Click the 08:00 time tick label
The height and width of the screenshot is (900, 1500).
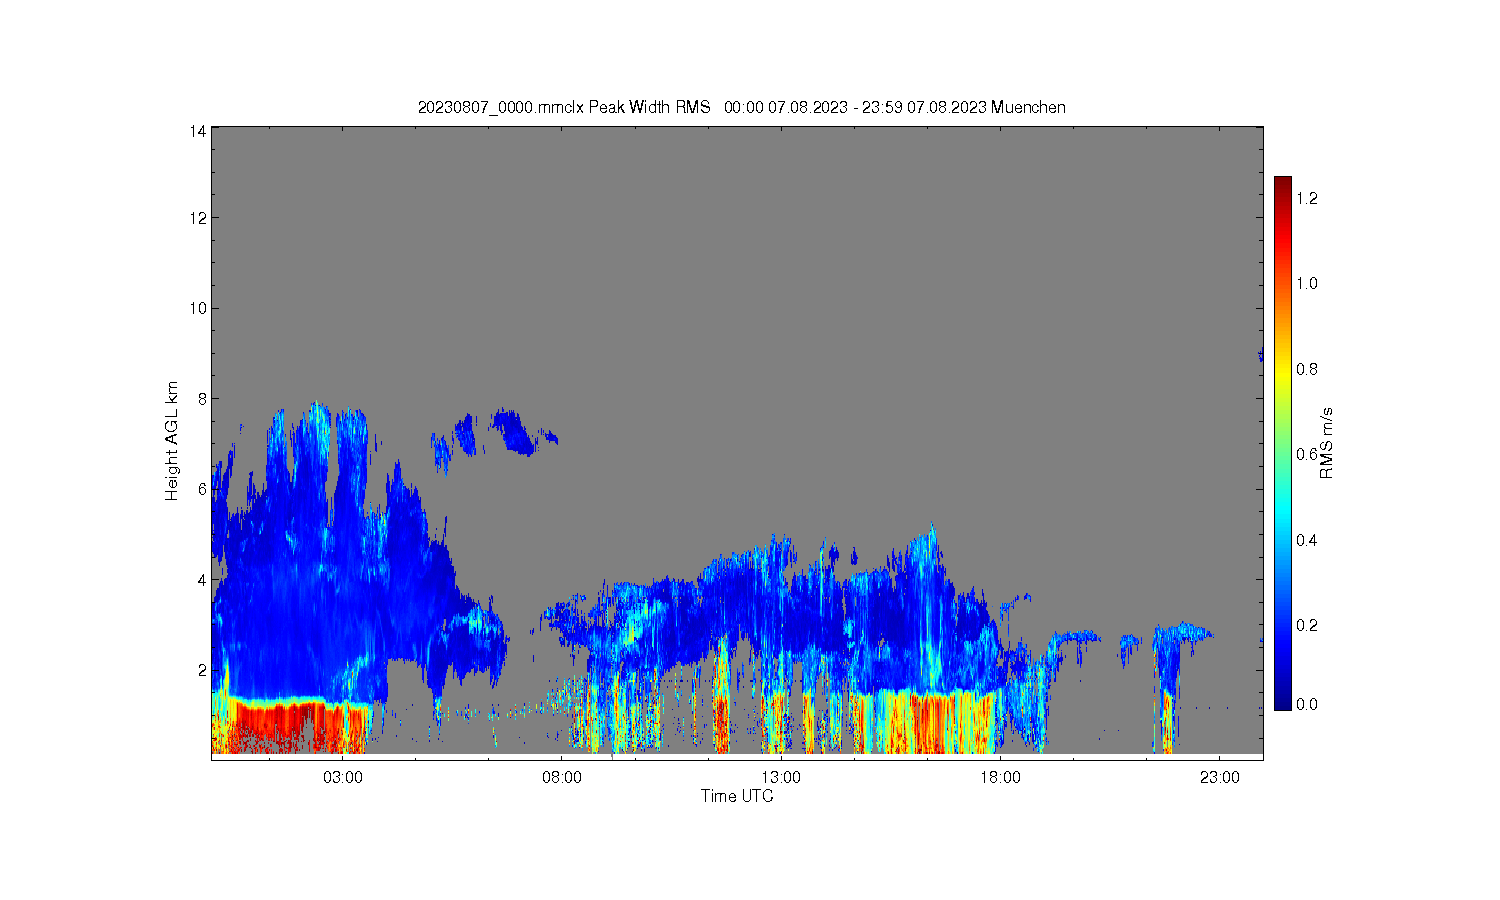(x=562, y=777)
